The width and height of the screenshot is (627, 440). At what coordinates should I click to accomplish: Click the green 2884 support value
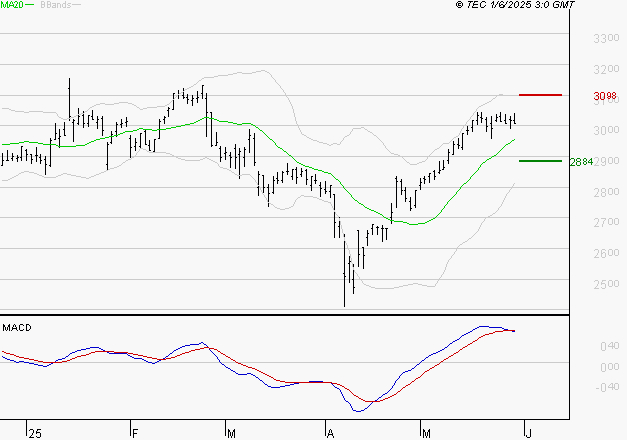pos(581,162)
